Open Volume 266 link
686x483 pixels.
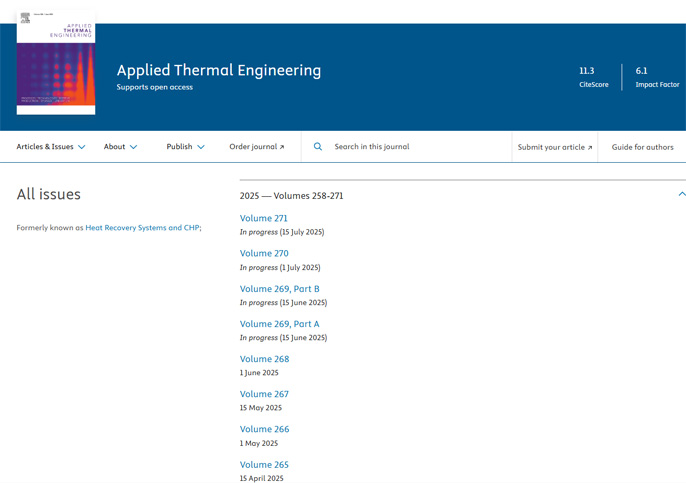pos(264,429)
